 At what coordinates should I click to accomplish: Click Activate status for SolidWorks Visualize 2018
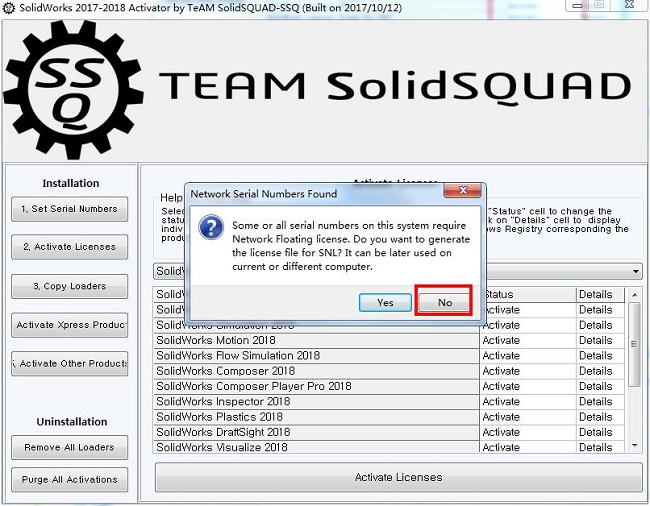click(528, 447)
